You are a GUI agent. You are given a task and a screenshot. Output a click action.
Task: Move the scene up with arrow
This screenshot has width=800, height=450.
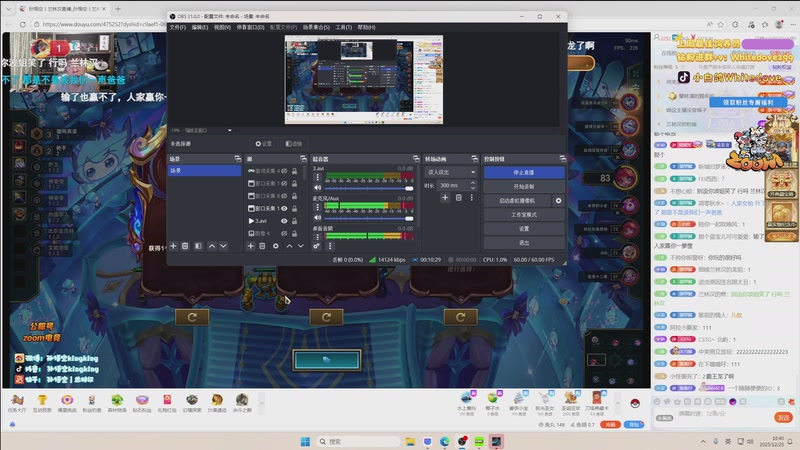[212, 246]
